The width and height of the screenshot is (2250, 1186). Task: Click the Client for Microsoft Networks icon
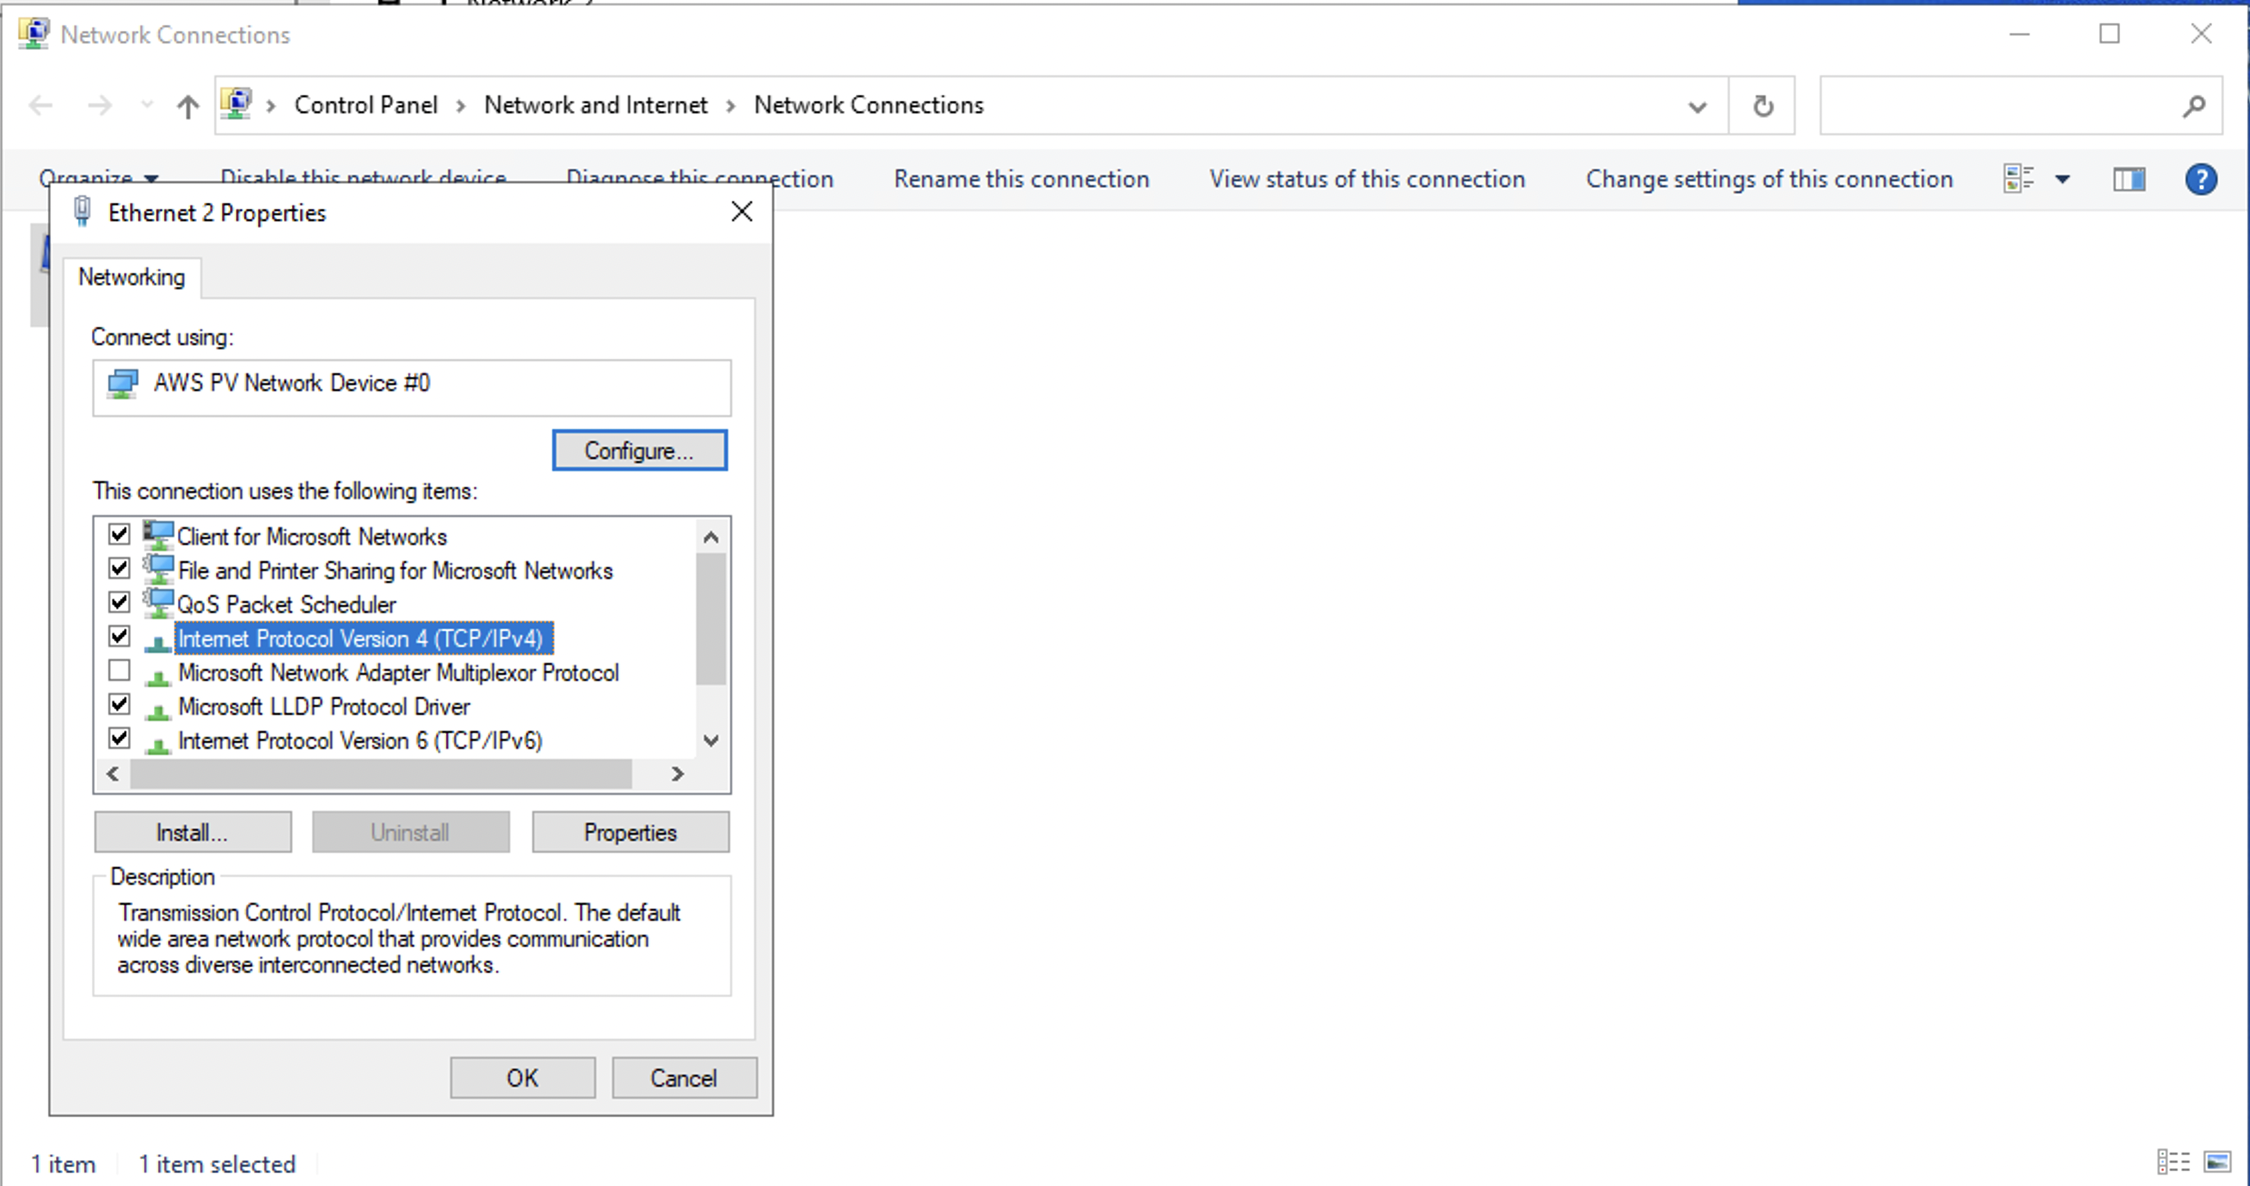pos(158,535)
